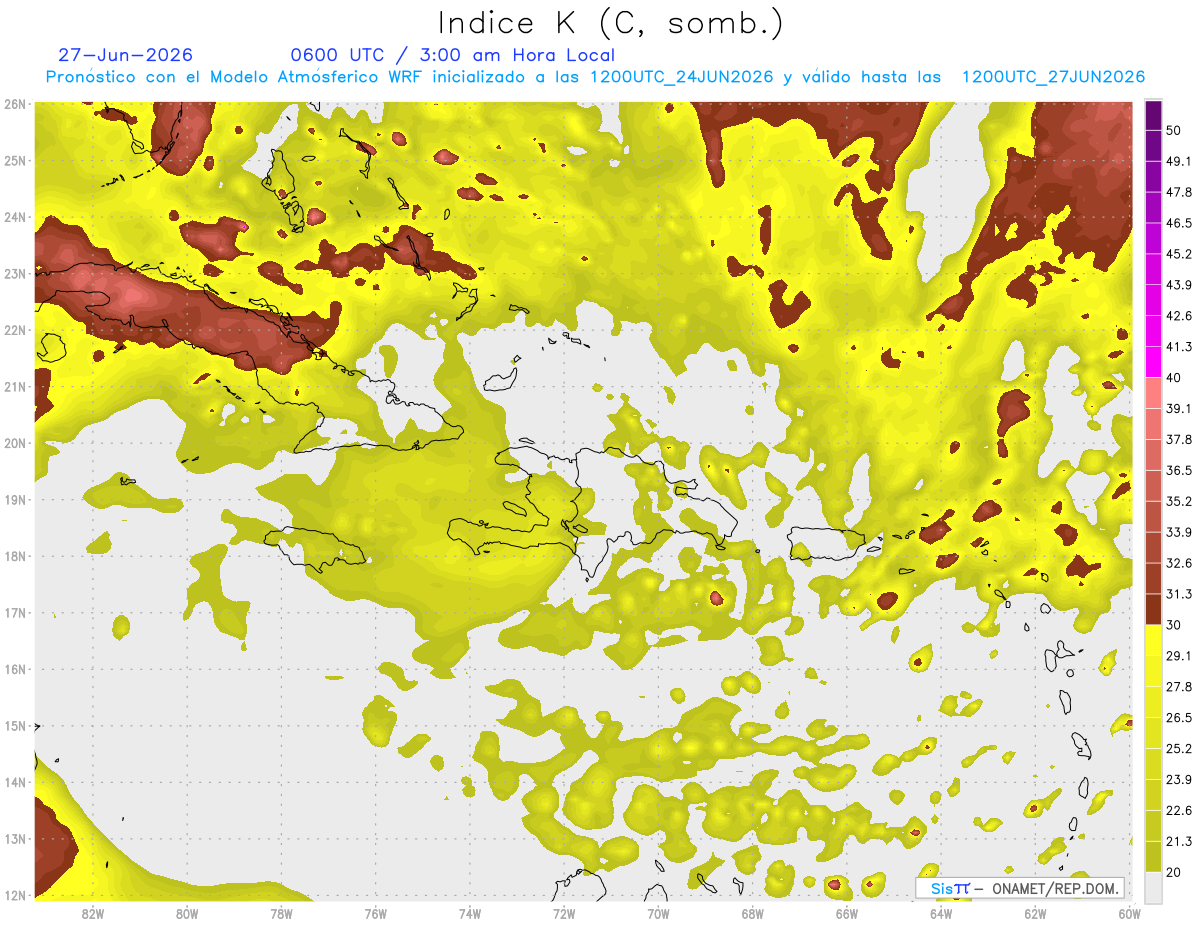Click the latitude axis label "15N"
The width and height of the screenshot is (1200, 927).
point(15,725)
